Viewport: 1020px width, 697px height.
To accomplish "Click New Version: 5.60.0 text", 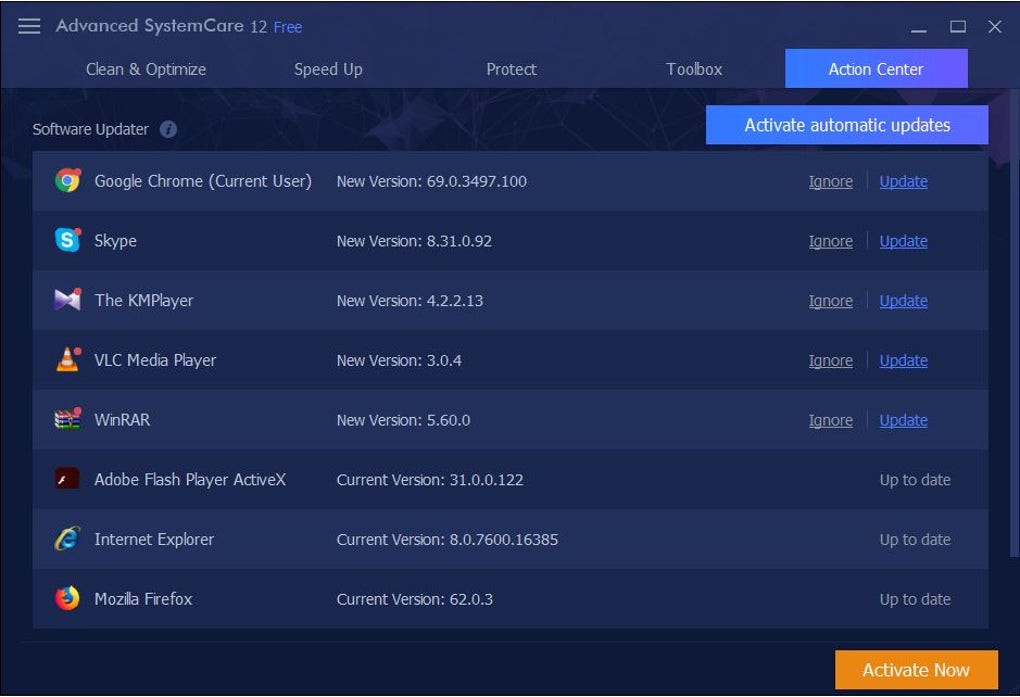I will point(403,420).
